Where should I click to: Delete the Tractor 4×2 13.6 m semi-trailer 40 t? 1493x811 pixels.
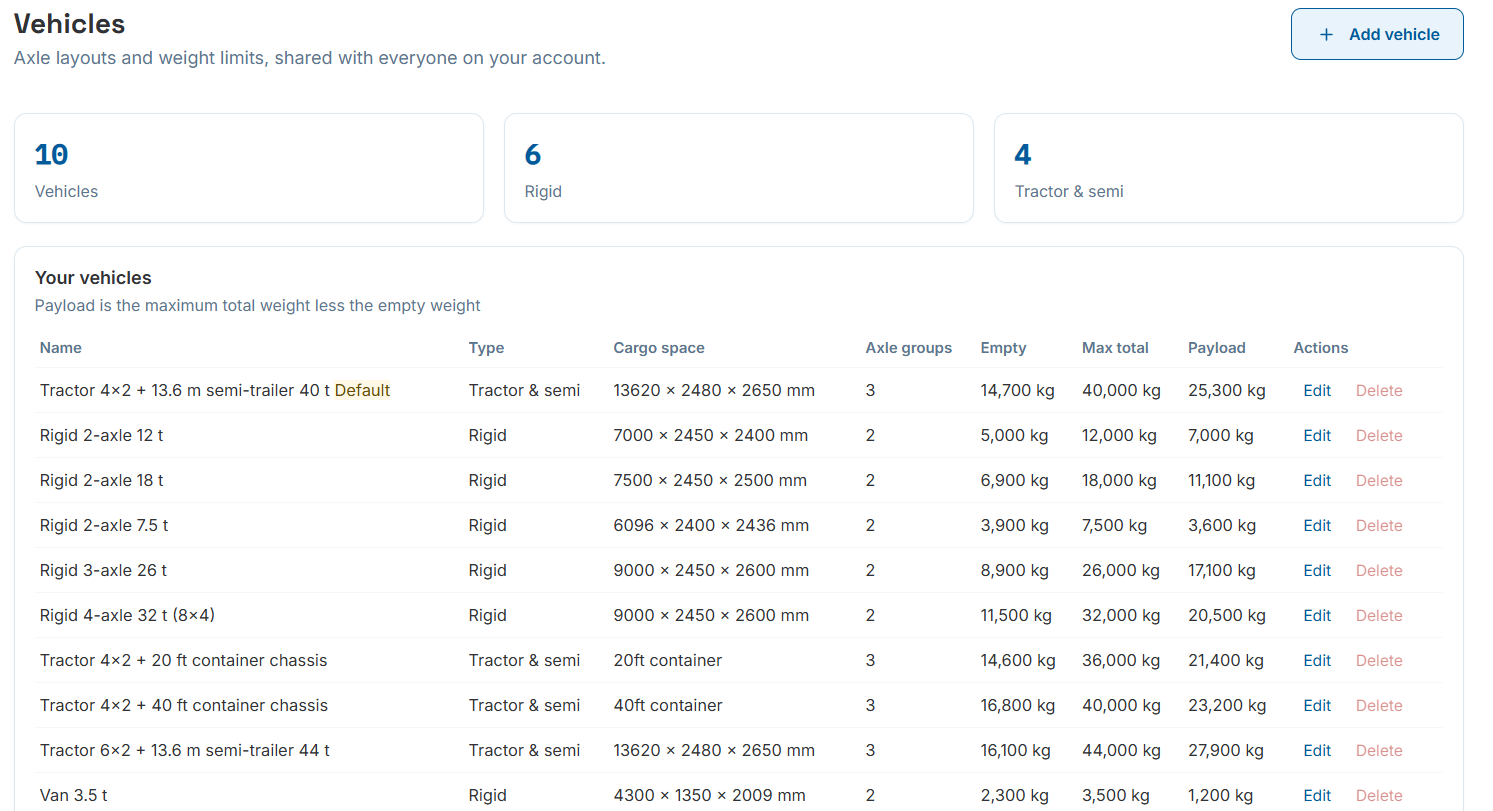click(x=1379, y=391)
